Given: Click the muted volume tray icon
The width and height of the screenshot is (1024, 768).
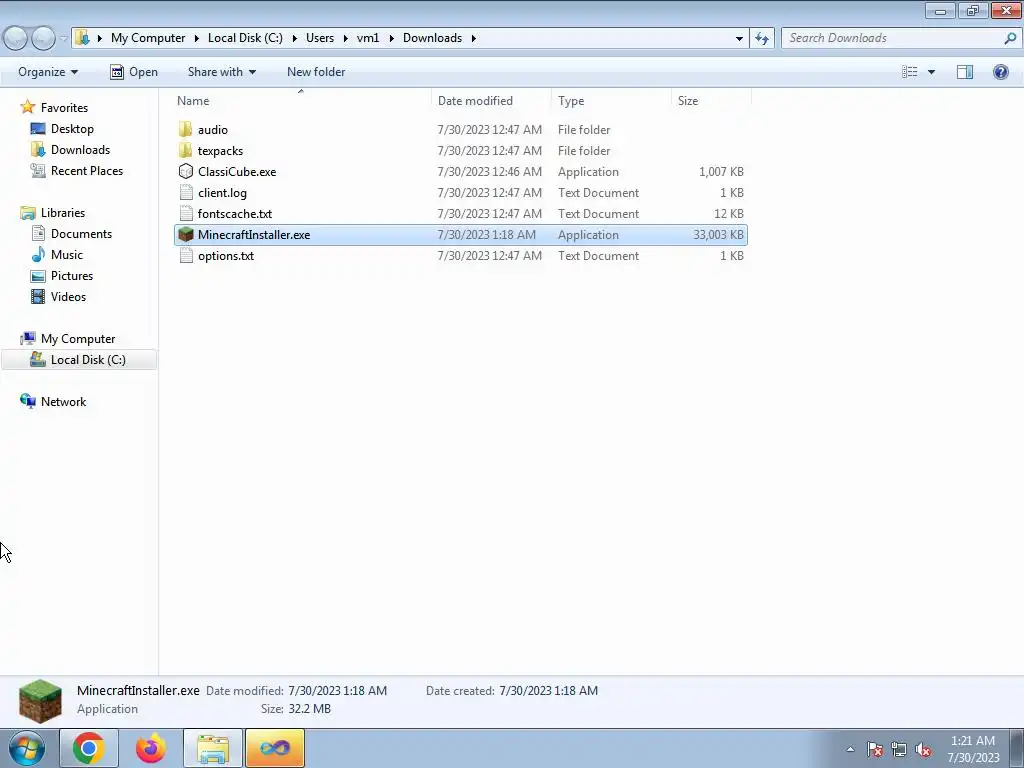Looking at the screenshot, I should (923, 750).
